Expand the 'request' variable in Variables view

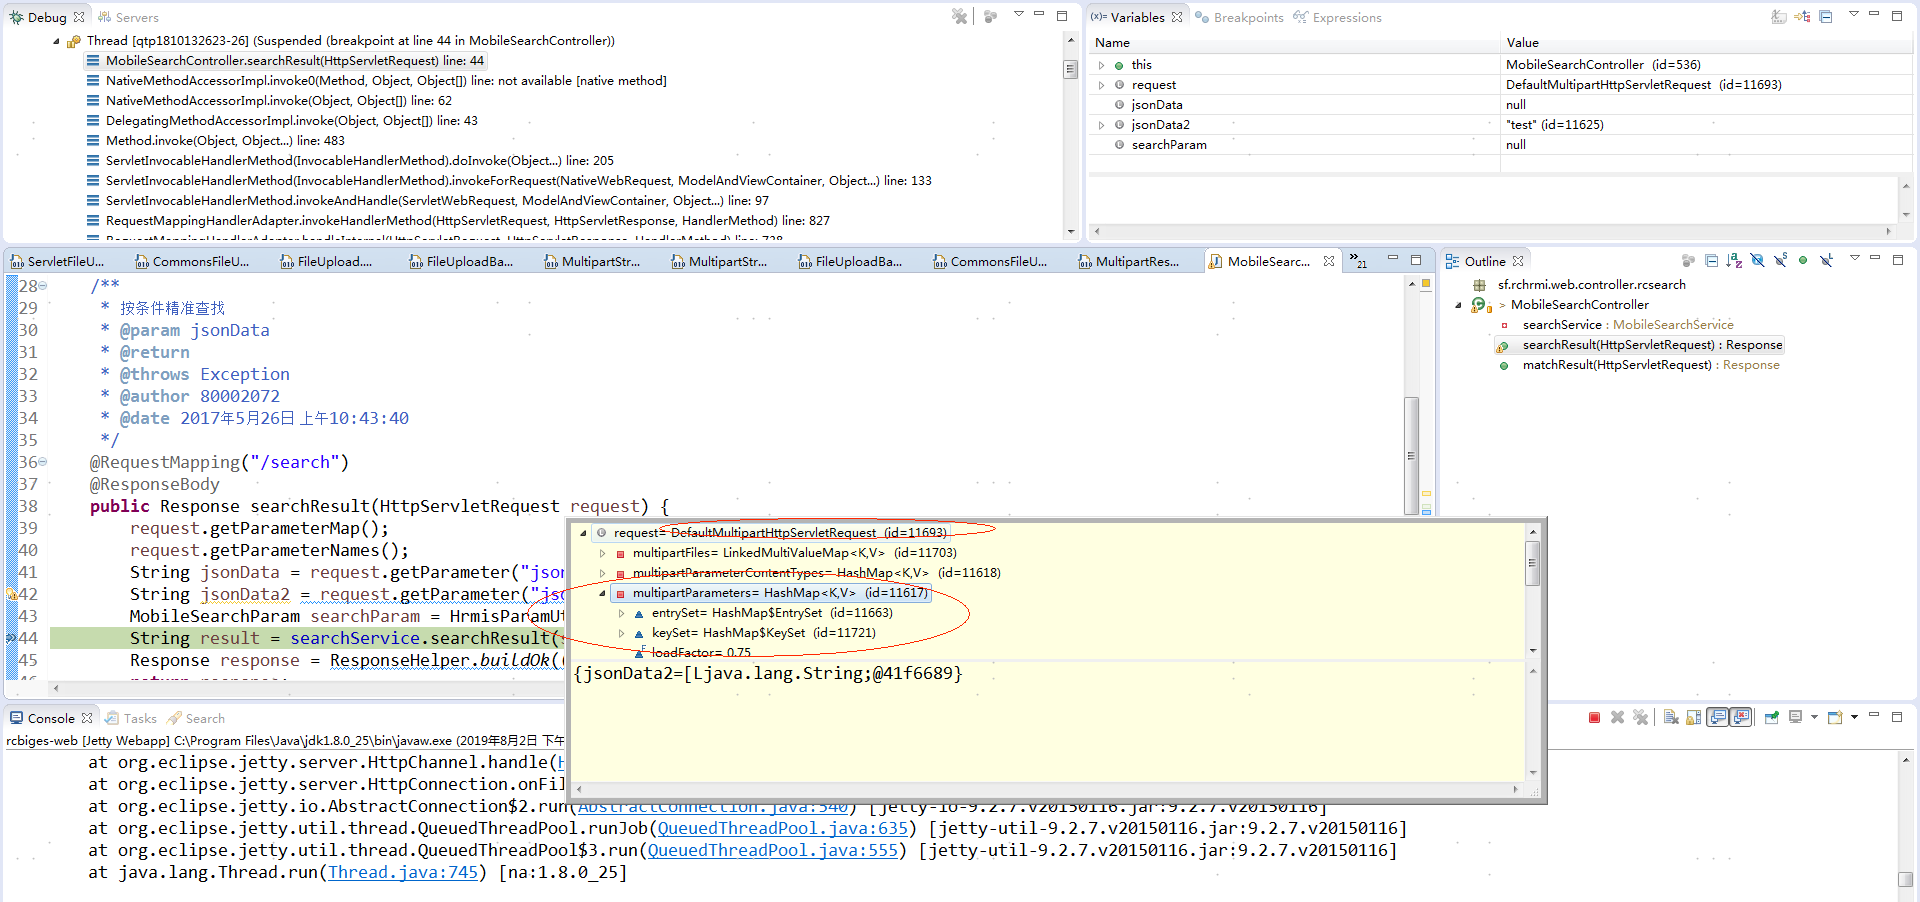[x=1102, y=85]
